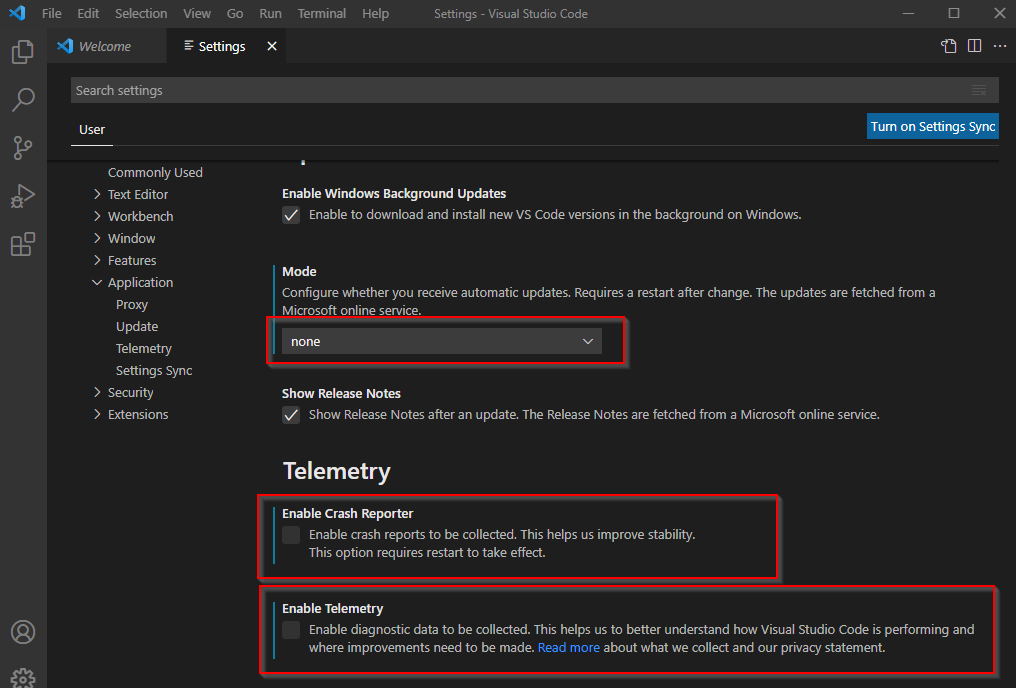
Task: Click Turn on Settings Sync button
Action: pos(932,126)
